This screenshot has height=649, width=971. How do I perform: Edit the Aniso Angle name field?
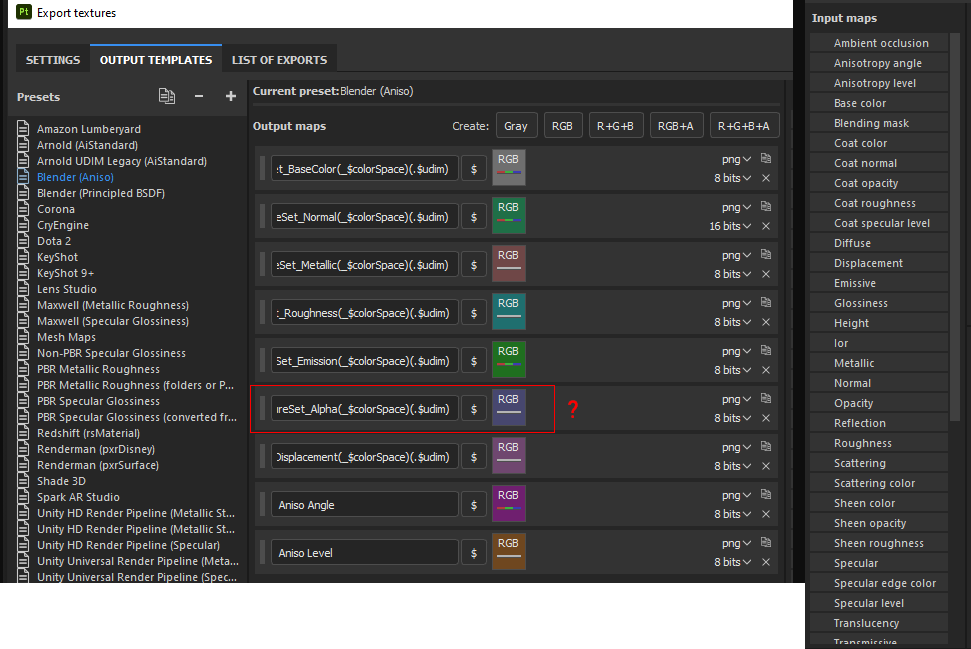[x=365, y=505]
